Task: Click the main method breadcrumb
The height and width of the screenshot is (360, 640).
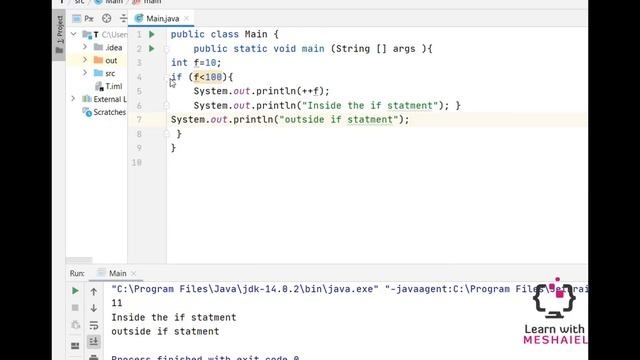Action: (x=147, y=2)
